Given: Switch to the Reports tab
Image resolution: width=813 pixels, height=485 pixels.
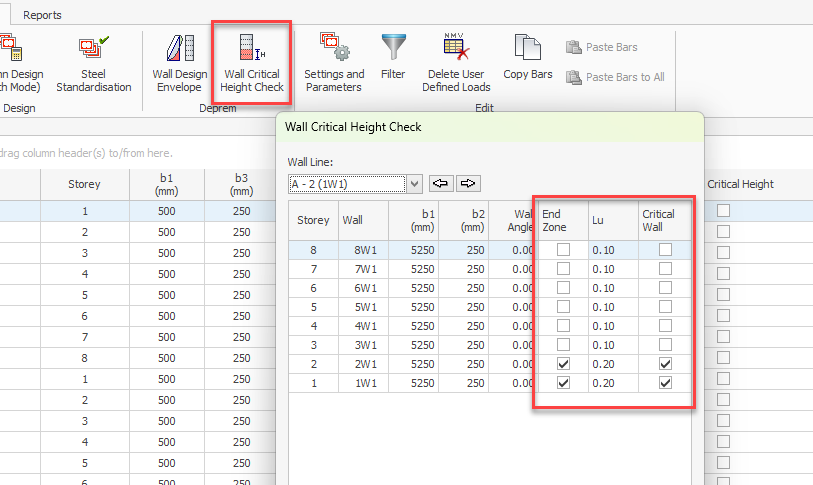Looking at the screenshot, I should click(42, 15).
